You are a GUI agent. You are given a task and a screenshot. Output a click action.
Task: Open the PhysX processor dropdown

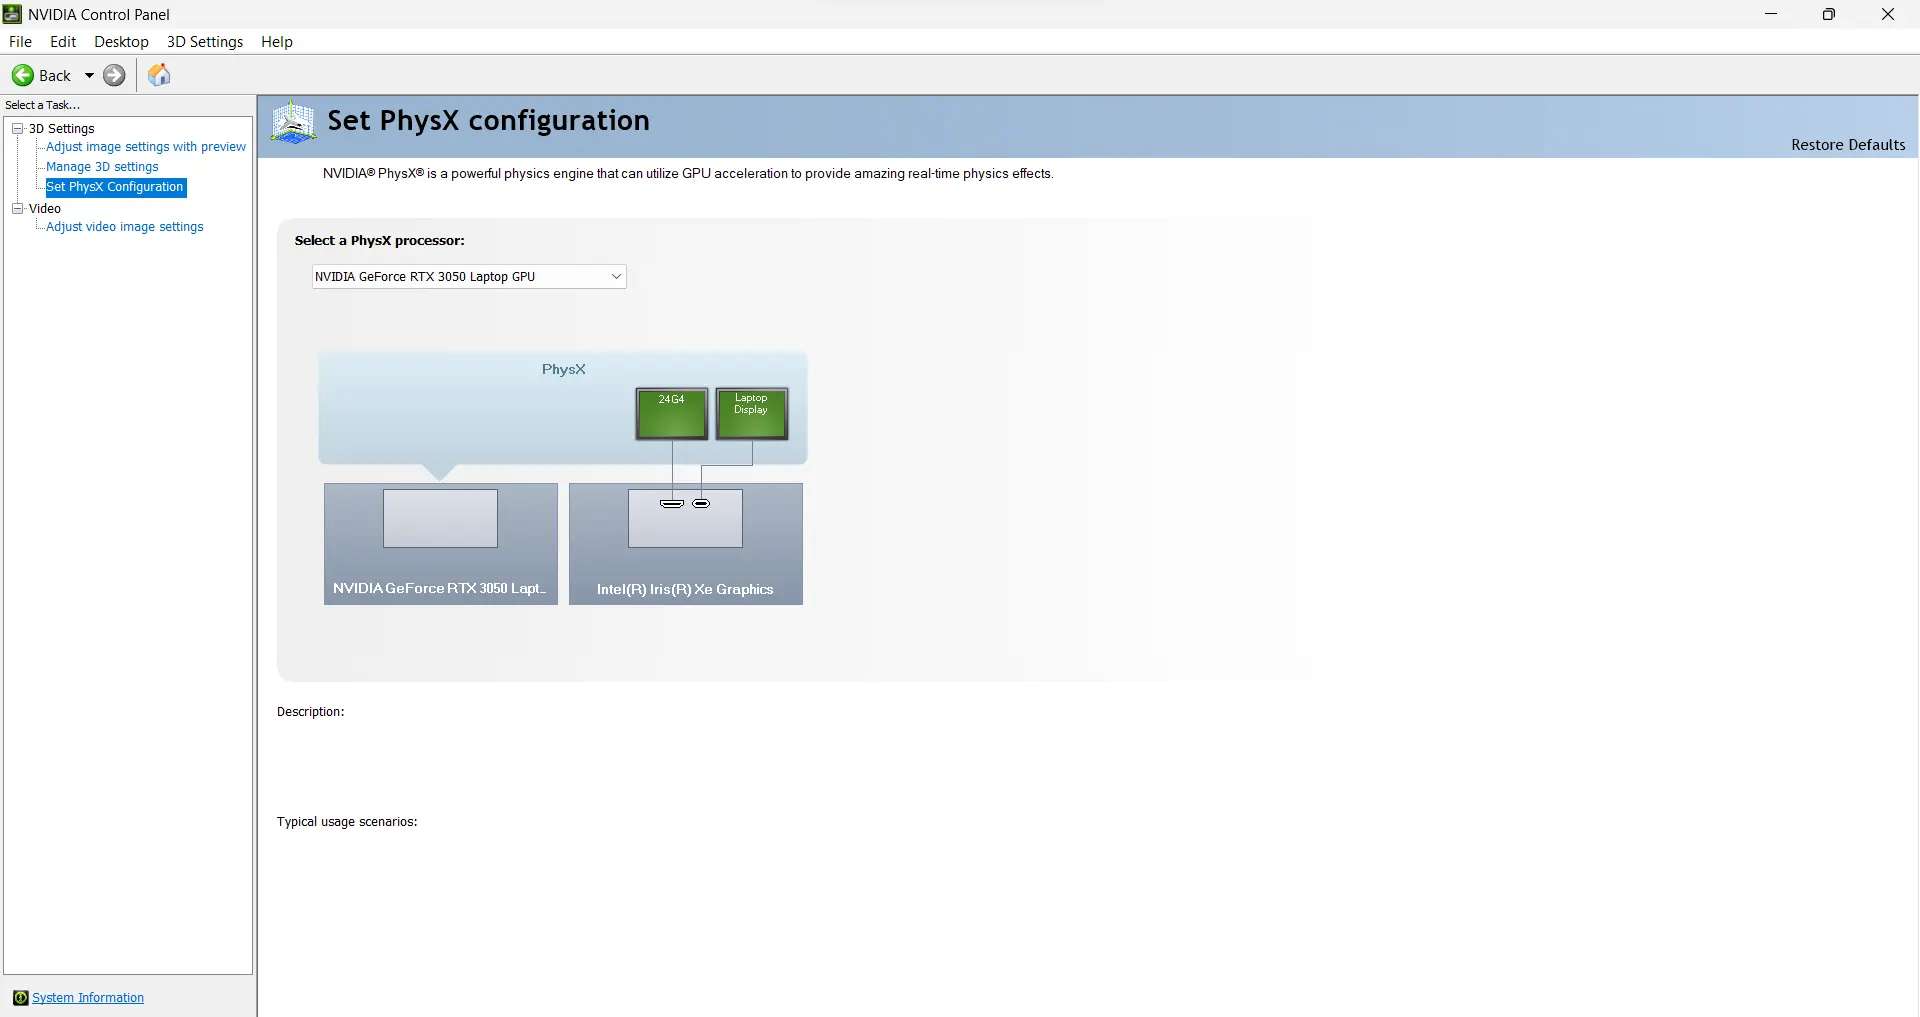tap(469, 277)
